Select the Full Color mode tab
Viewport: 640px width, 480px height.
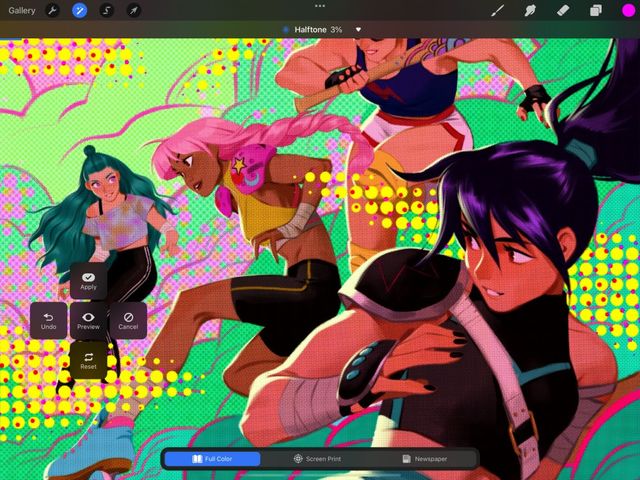(212, 459)
